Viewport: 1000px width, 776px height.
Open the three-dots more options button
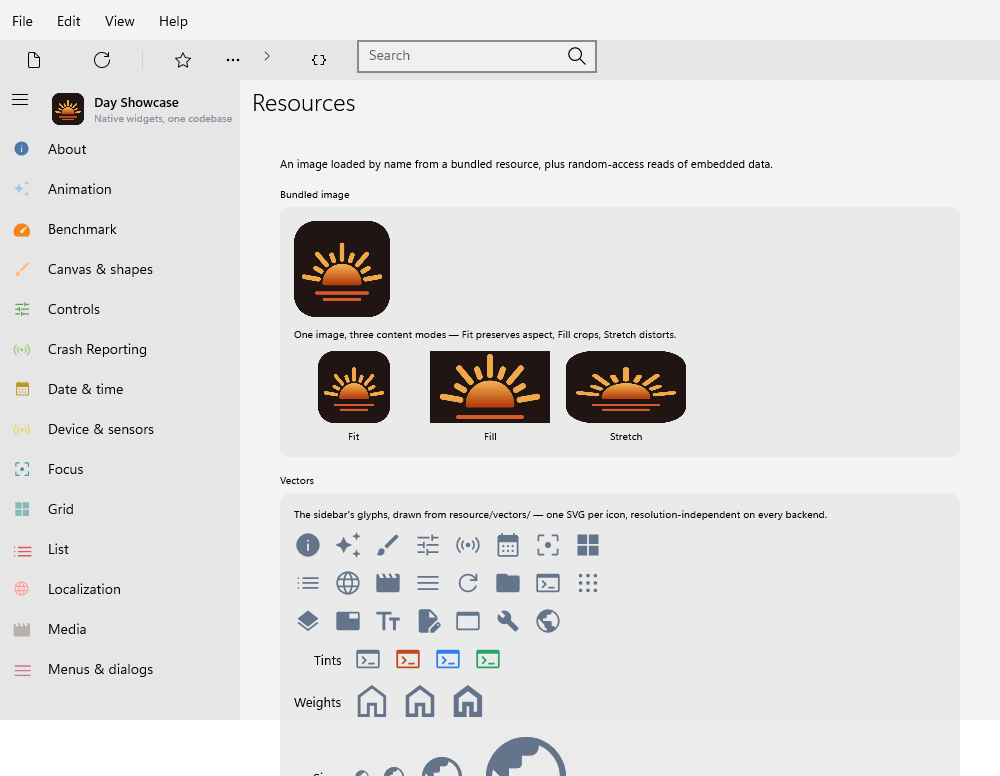(233, 60)
